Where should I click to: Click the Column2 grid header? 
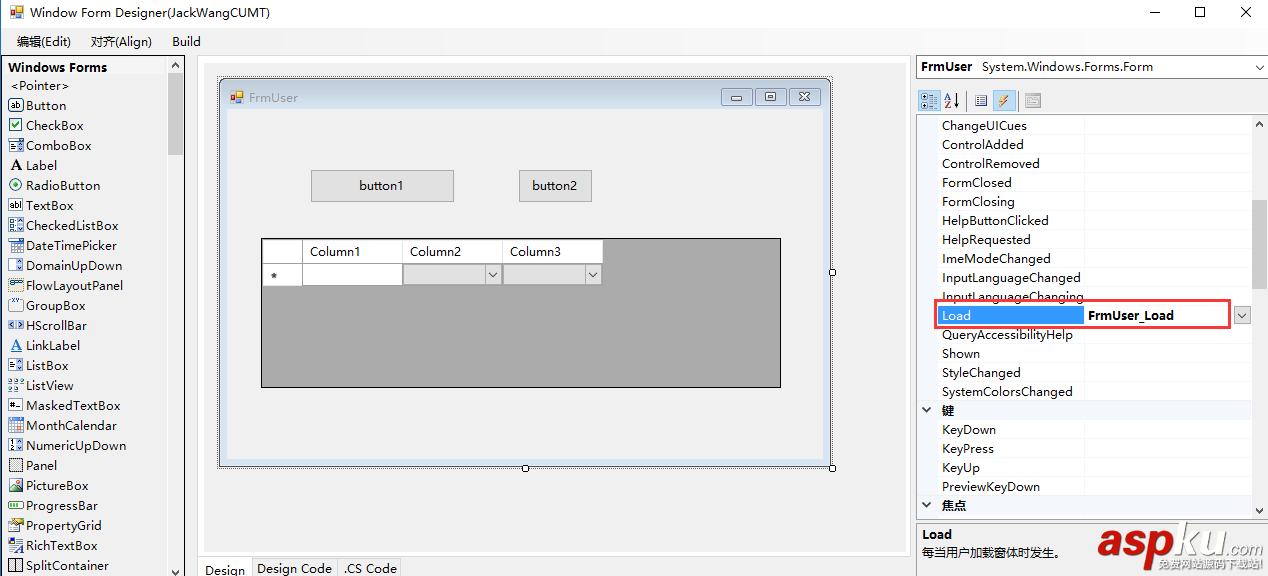pos(452,251)
